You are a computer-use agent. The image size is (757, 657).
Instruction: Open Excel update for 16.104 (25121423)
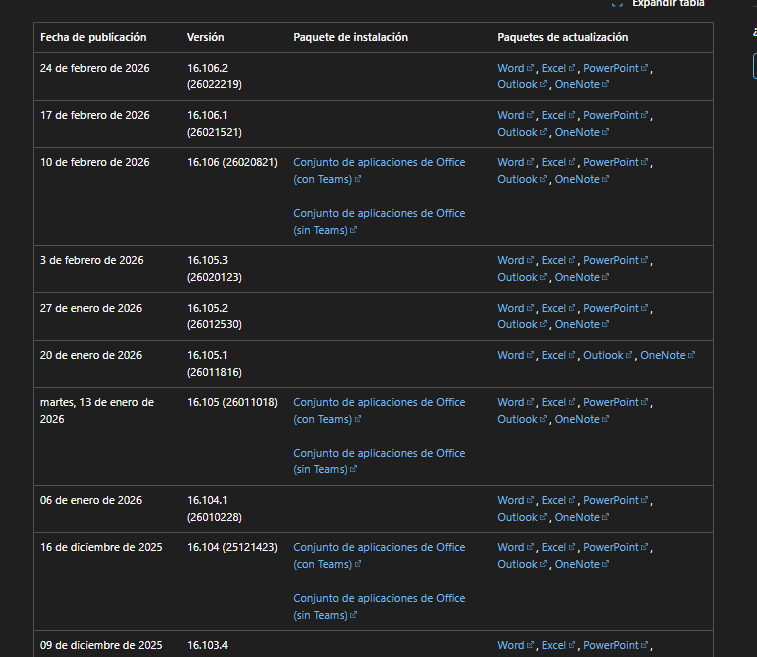[559, 547]
